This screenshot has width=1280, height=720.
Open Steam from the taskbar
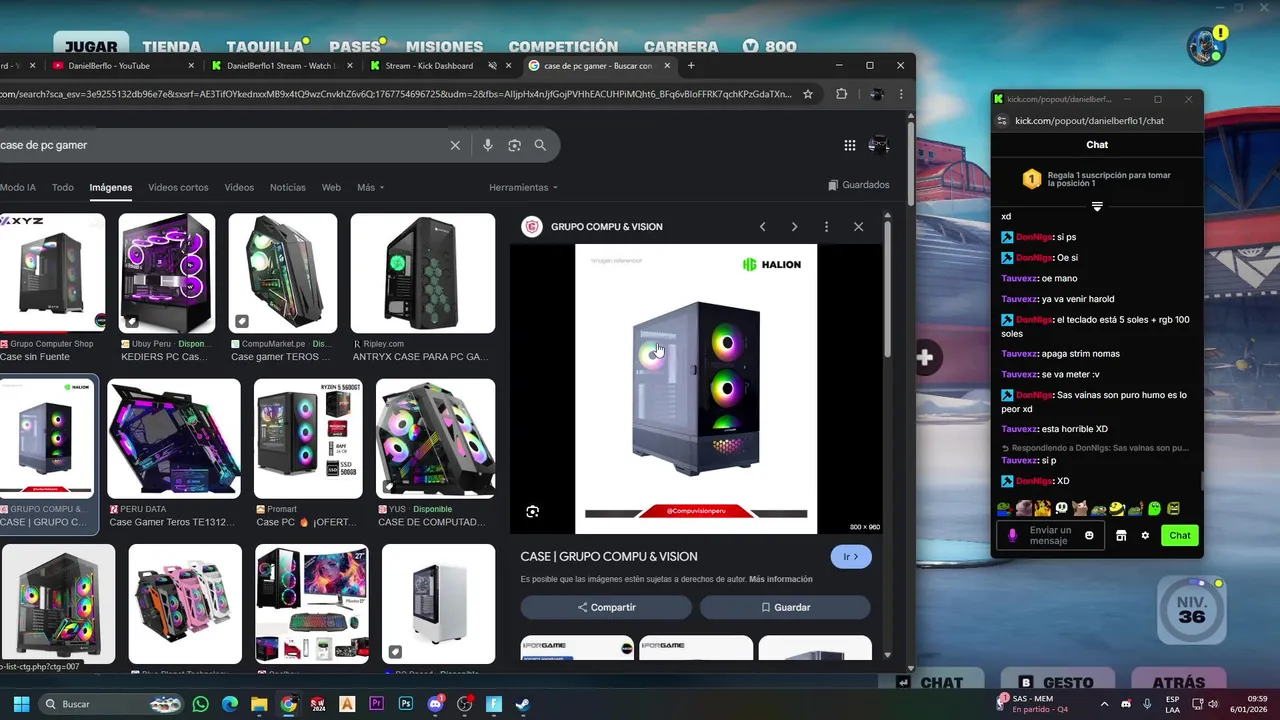pyautogui.click(x=522, y=704)
